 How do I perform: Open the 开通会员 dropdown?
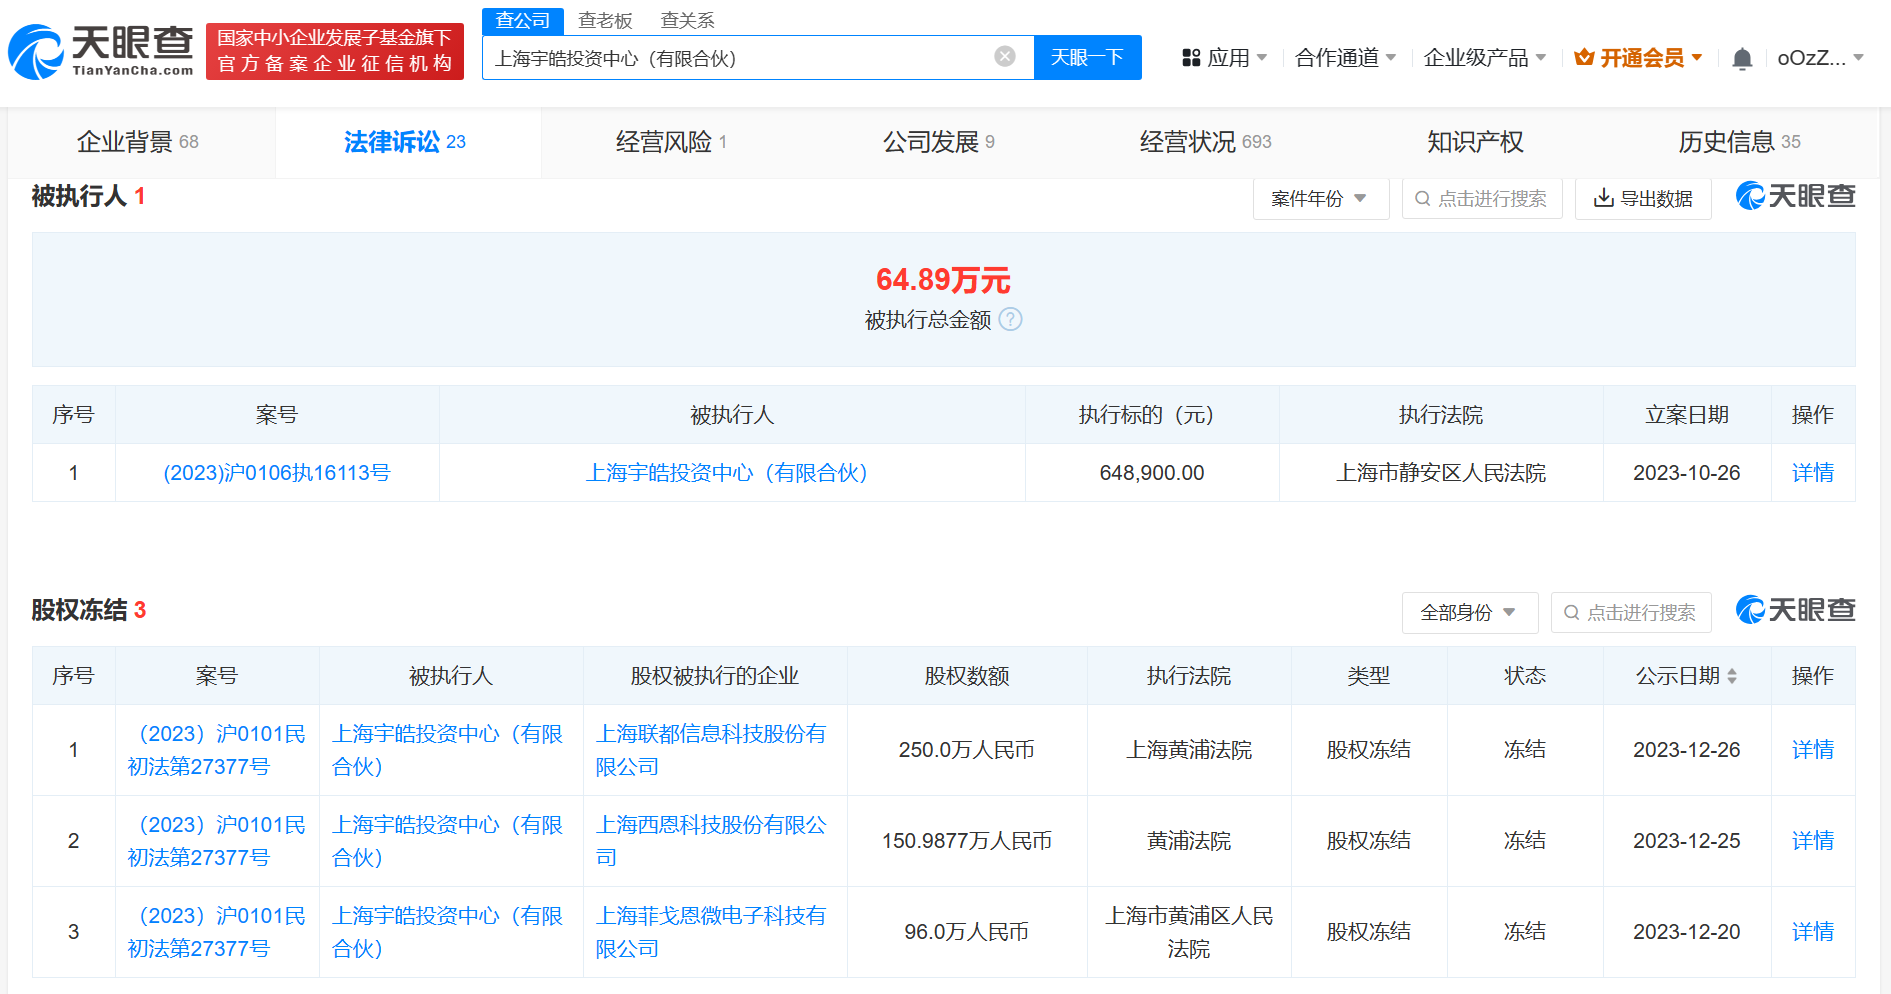(1638, 58)
